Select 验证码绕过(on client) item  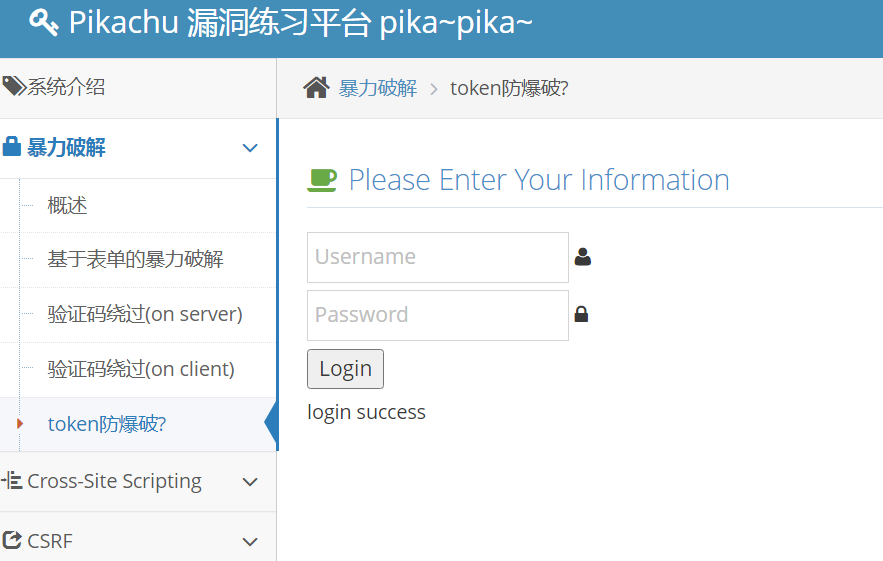(x=141, y=369)
